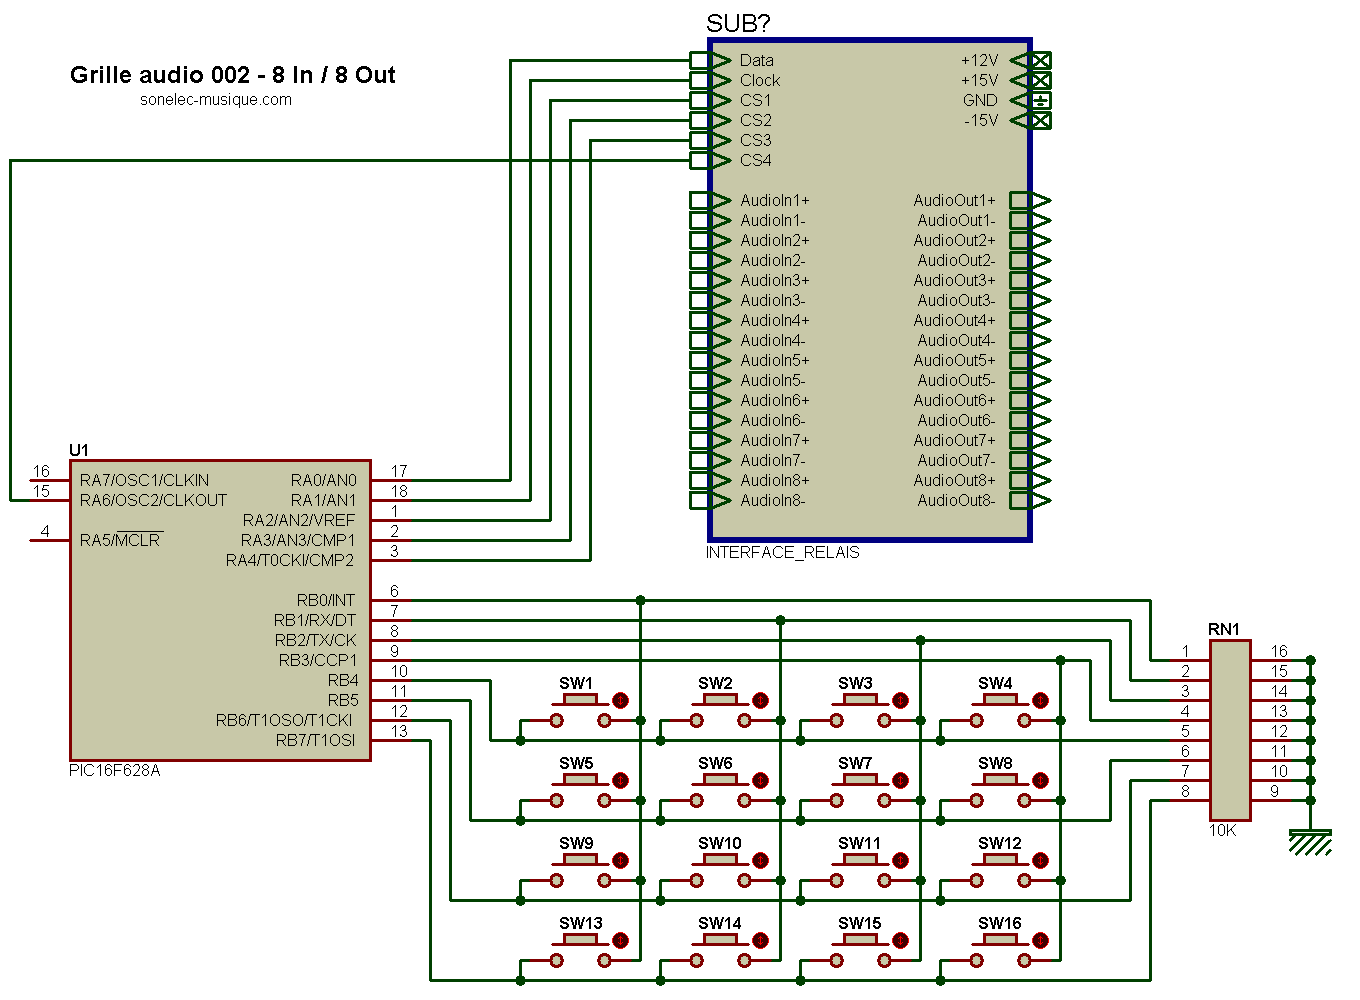The width and height of the screenshot is (1360, 1000).
Task: Click the RA5/MCLR pin label
Action: (120, 540)
